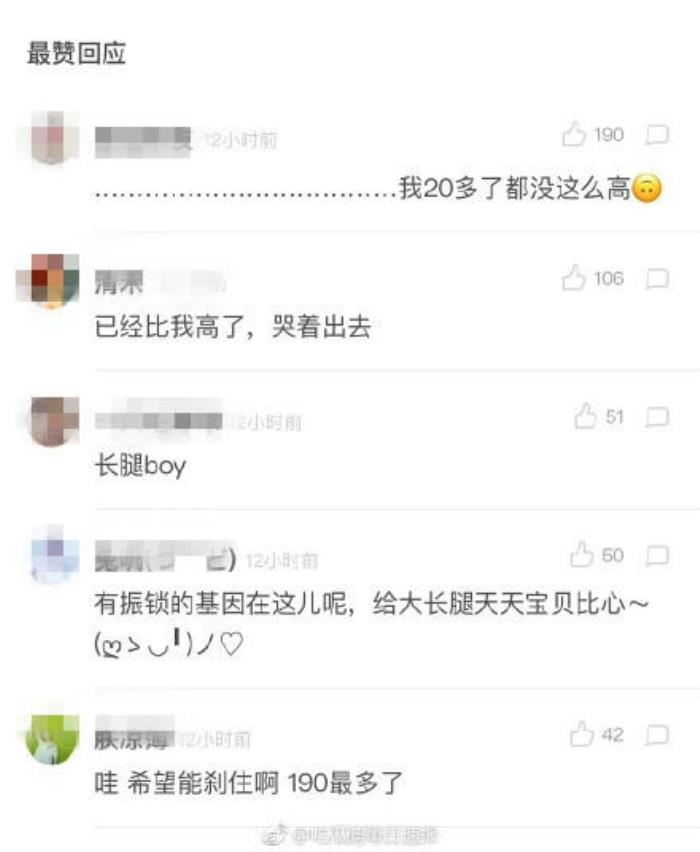The width and height of the screenshot is (700, 852).
Task: Tap comment text 我20多了都没这么高
Action: 514,189
